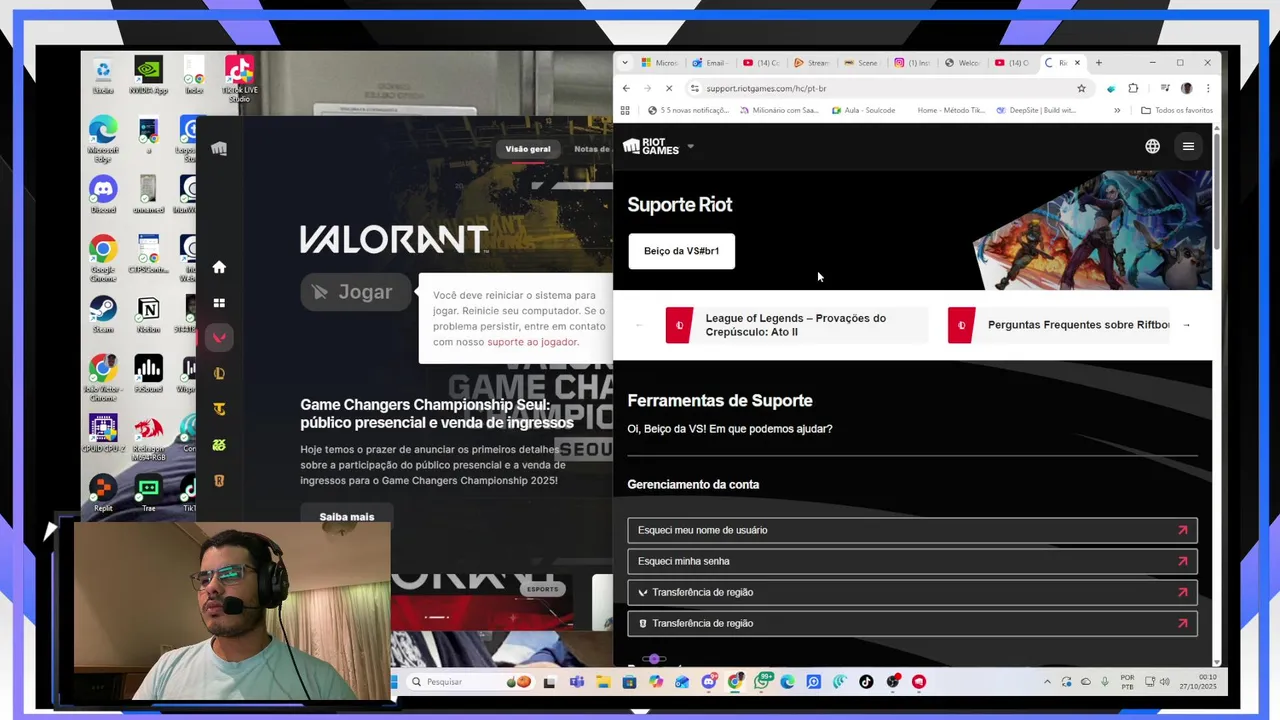Open Discord desktop shortcut

(x=103, y=194)
